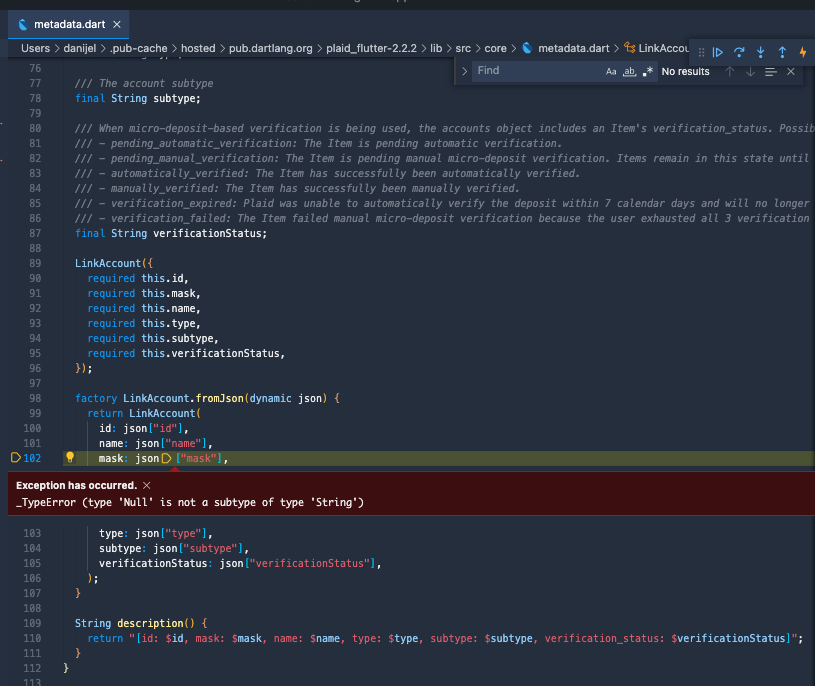Click into the Find input field
Image resolution: width=815 pixels, height=686 pixels.
tap(538, 71)
